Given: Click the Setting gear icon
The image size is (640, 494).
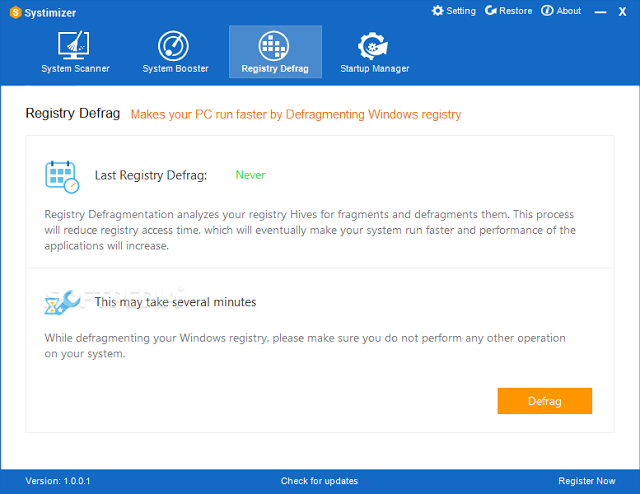Looking at the screenshot, I should pos(438,11).
